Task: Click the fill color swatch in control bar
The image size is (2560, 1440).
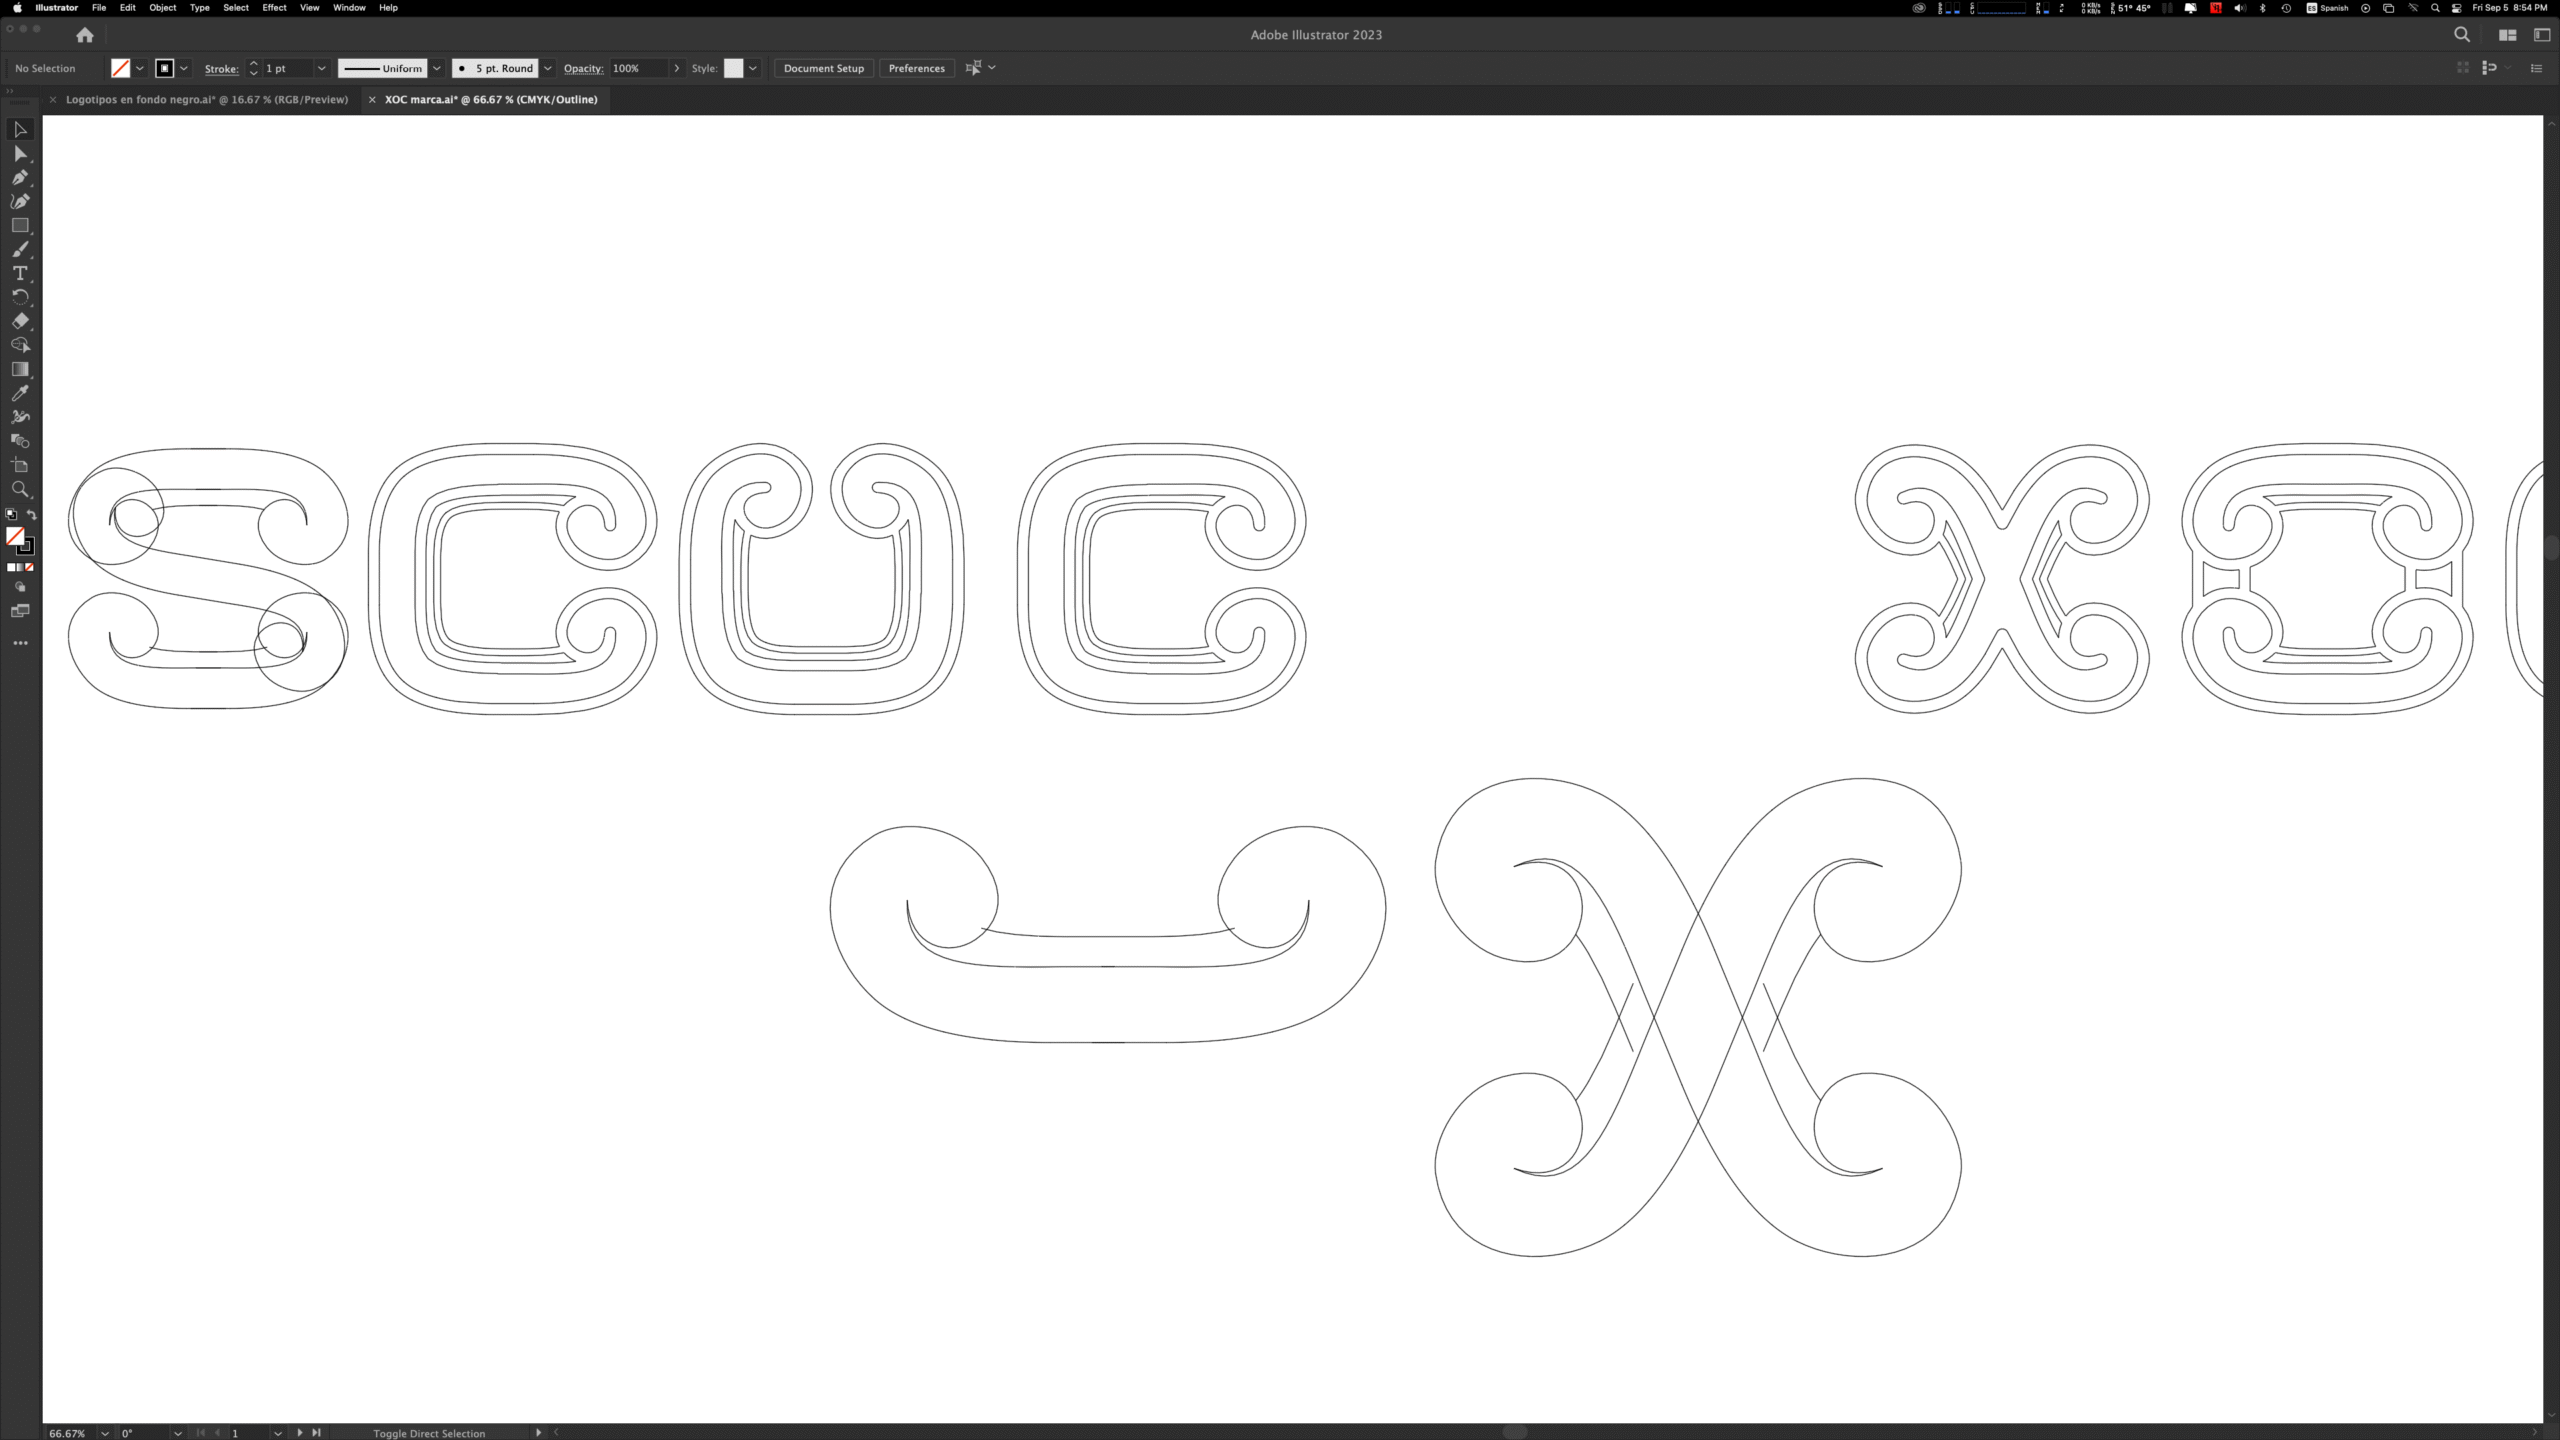Action: coord(120,68)
